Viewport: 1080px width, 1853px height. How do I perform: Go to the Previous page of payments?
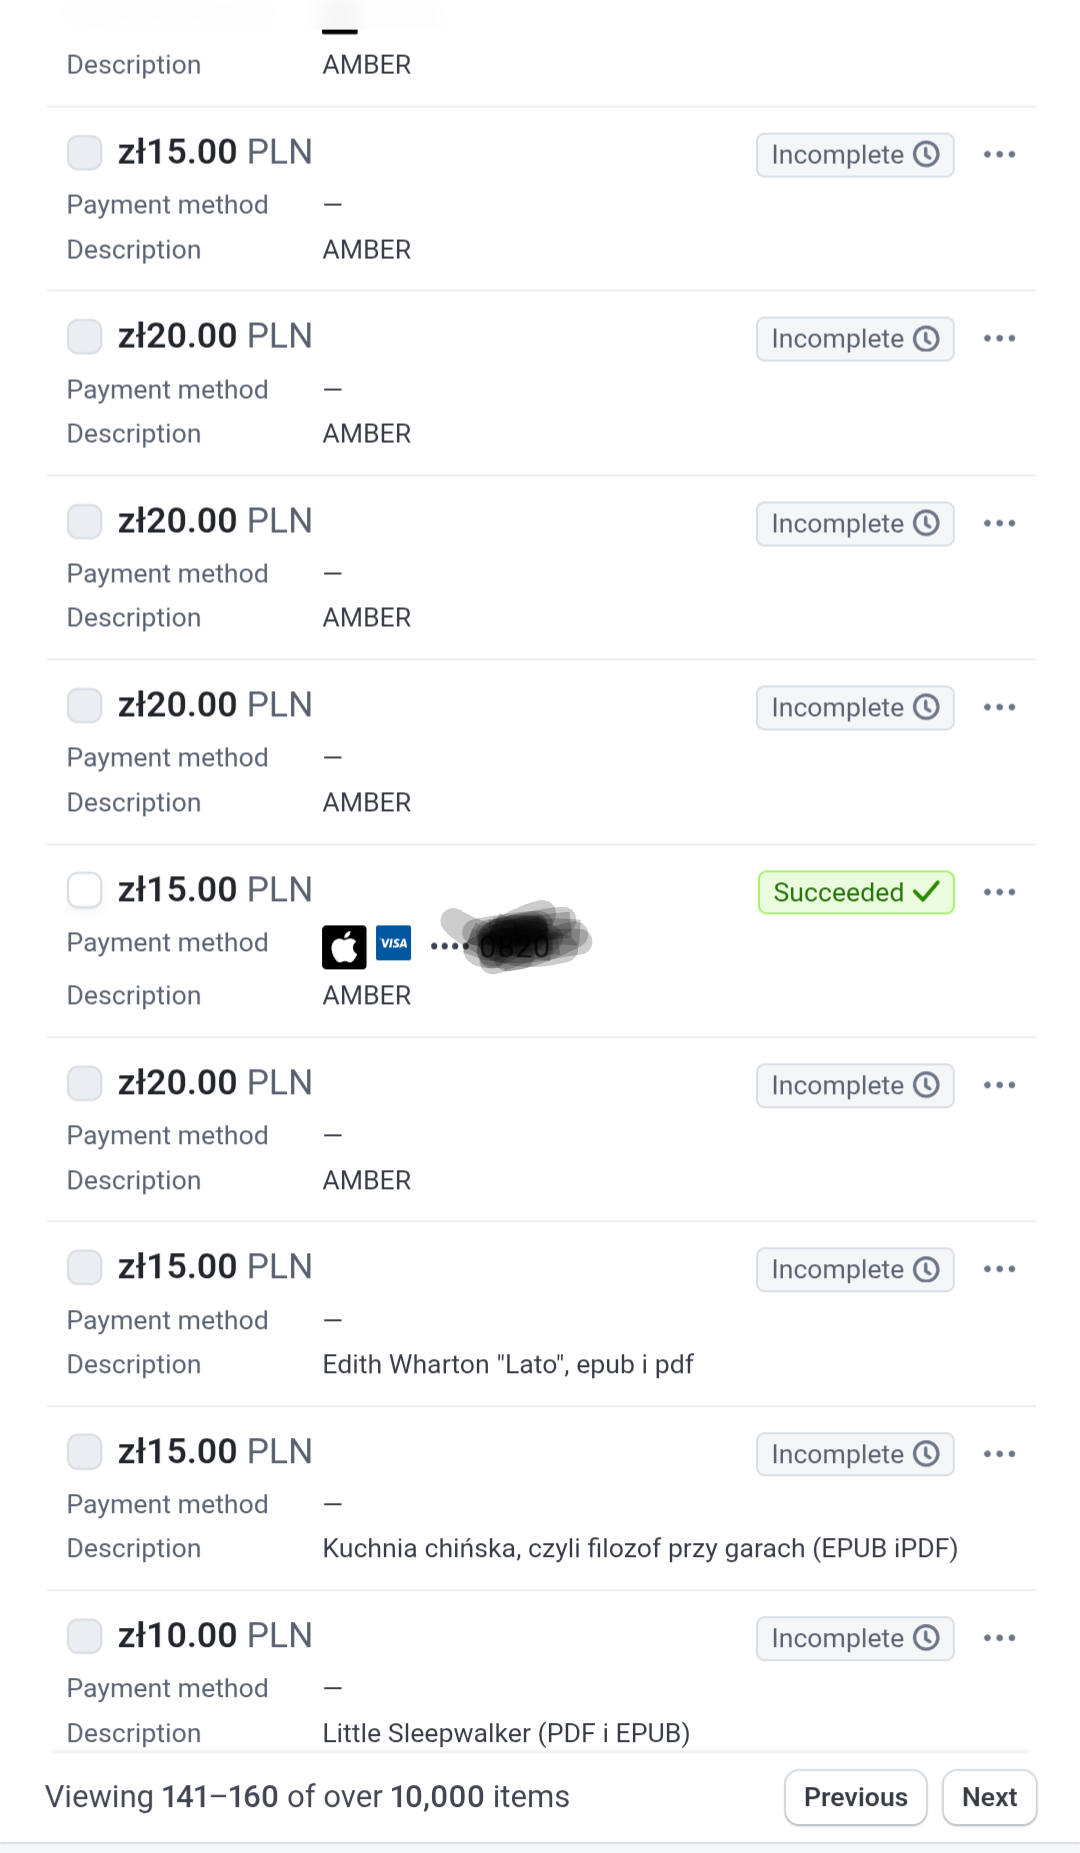click(855, 1797)
